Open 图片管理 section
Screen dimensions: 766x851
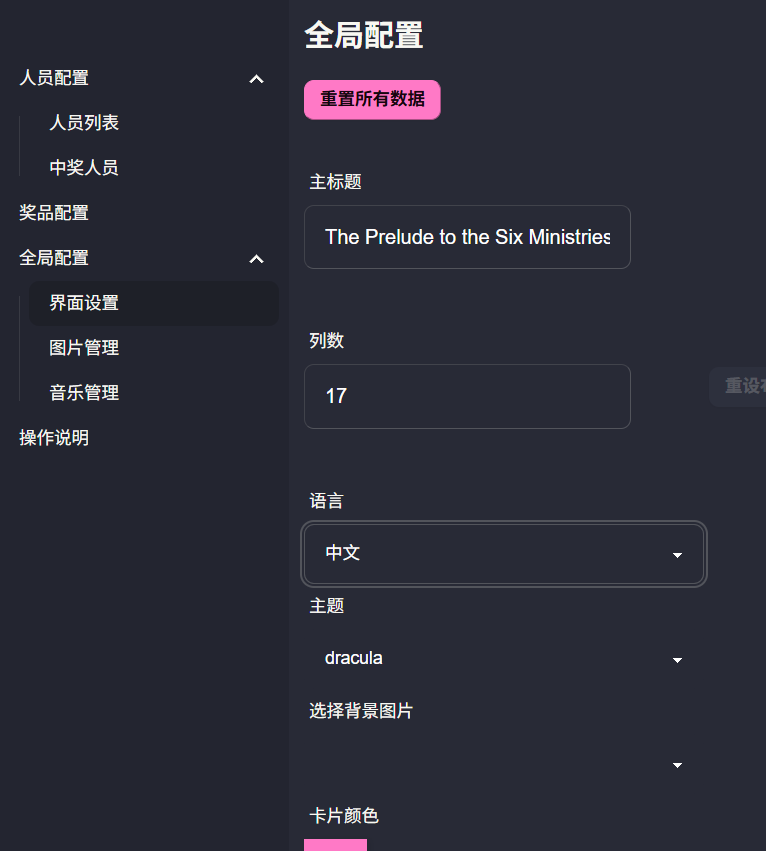coord(84,348)
